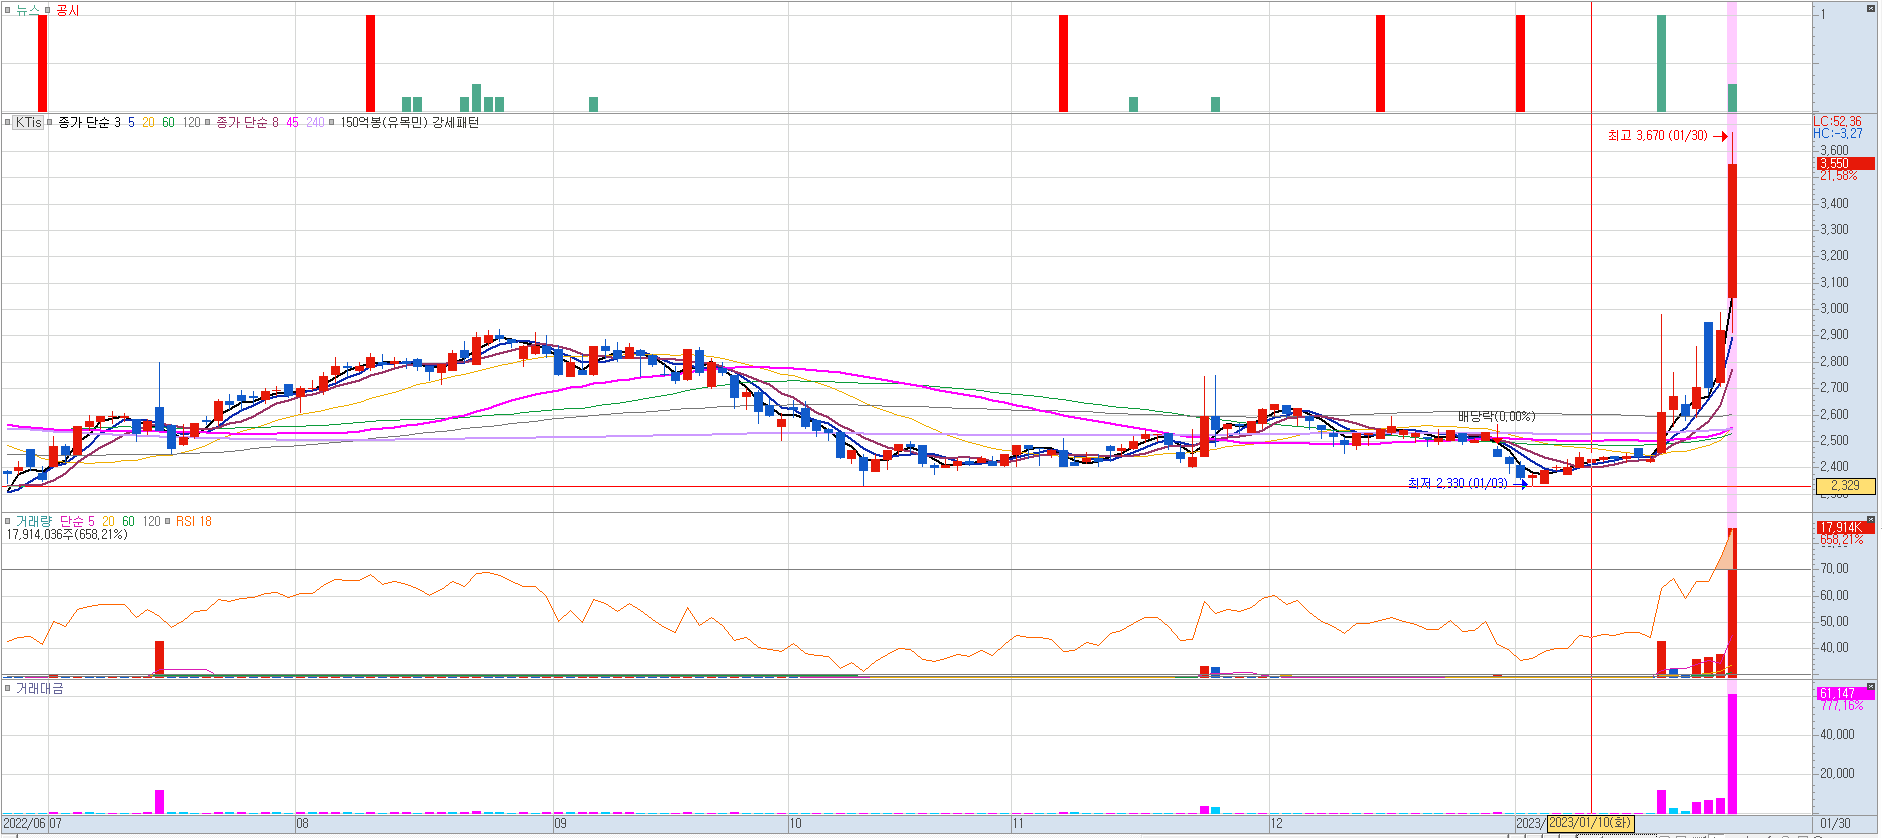Click the 17,914,036주(658.21%) volume readout
Viewport: 1882px width, 838px height.
point(67,535)
